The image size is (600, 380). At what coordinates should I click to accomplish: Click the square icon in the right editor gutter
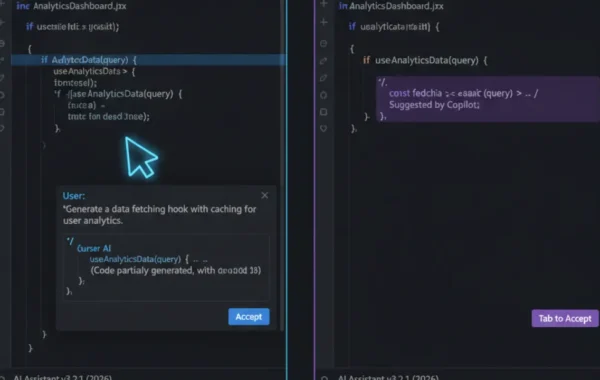coord(324,112)
